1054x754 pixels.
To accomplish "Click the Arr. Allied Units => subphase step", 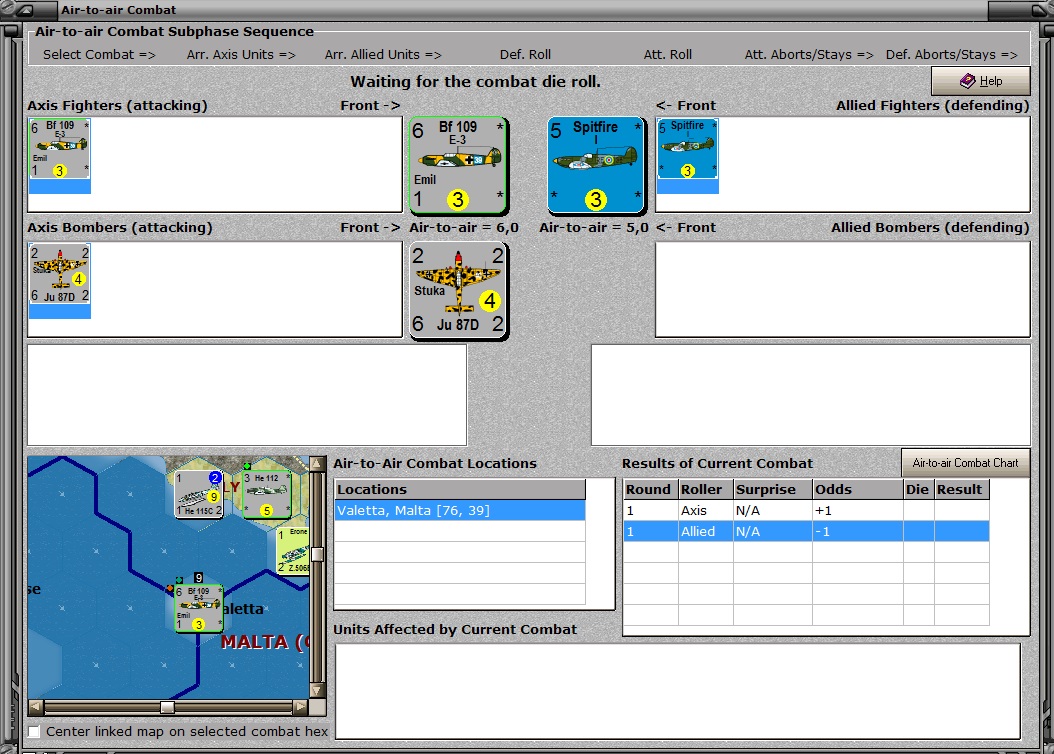I will click(383, 54).
